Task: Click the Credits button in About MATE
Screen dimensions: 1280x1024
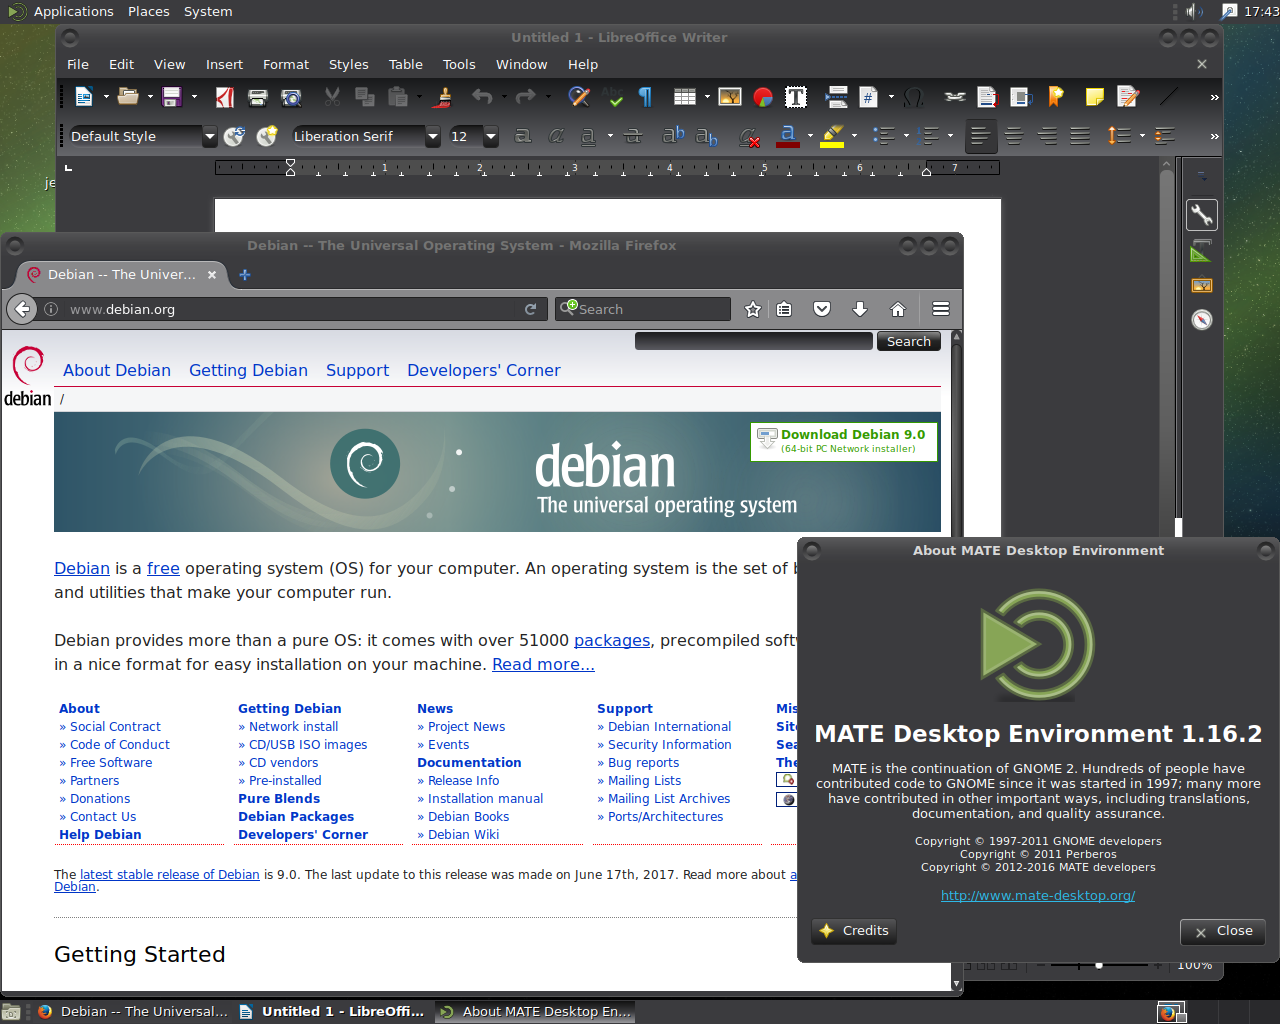Action: tap(854, 931)
